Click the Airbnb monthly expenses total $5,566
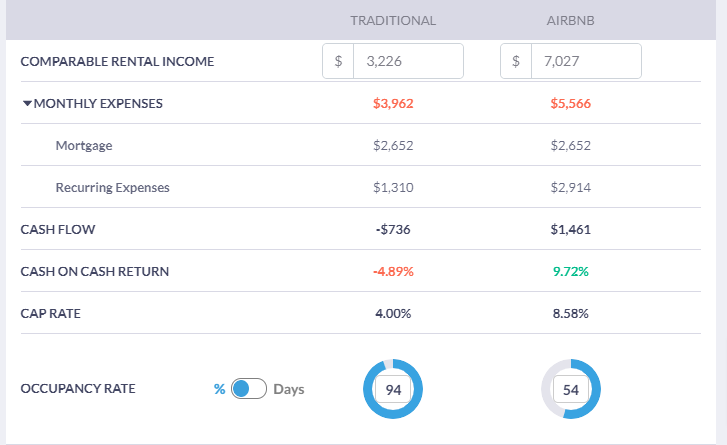The image size is (727, 445). [570, 103]
